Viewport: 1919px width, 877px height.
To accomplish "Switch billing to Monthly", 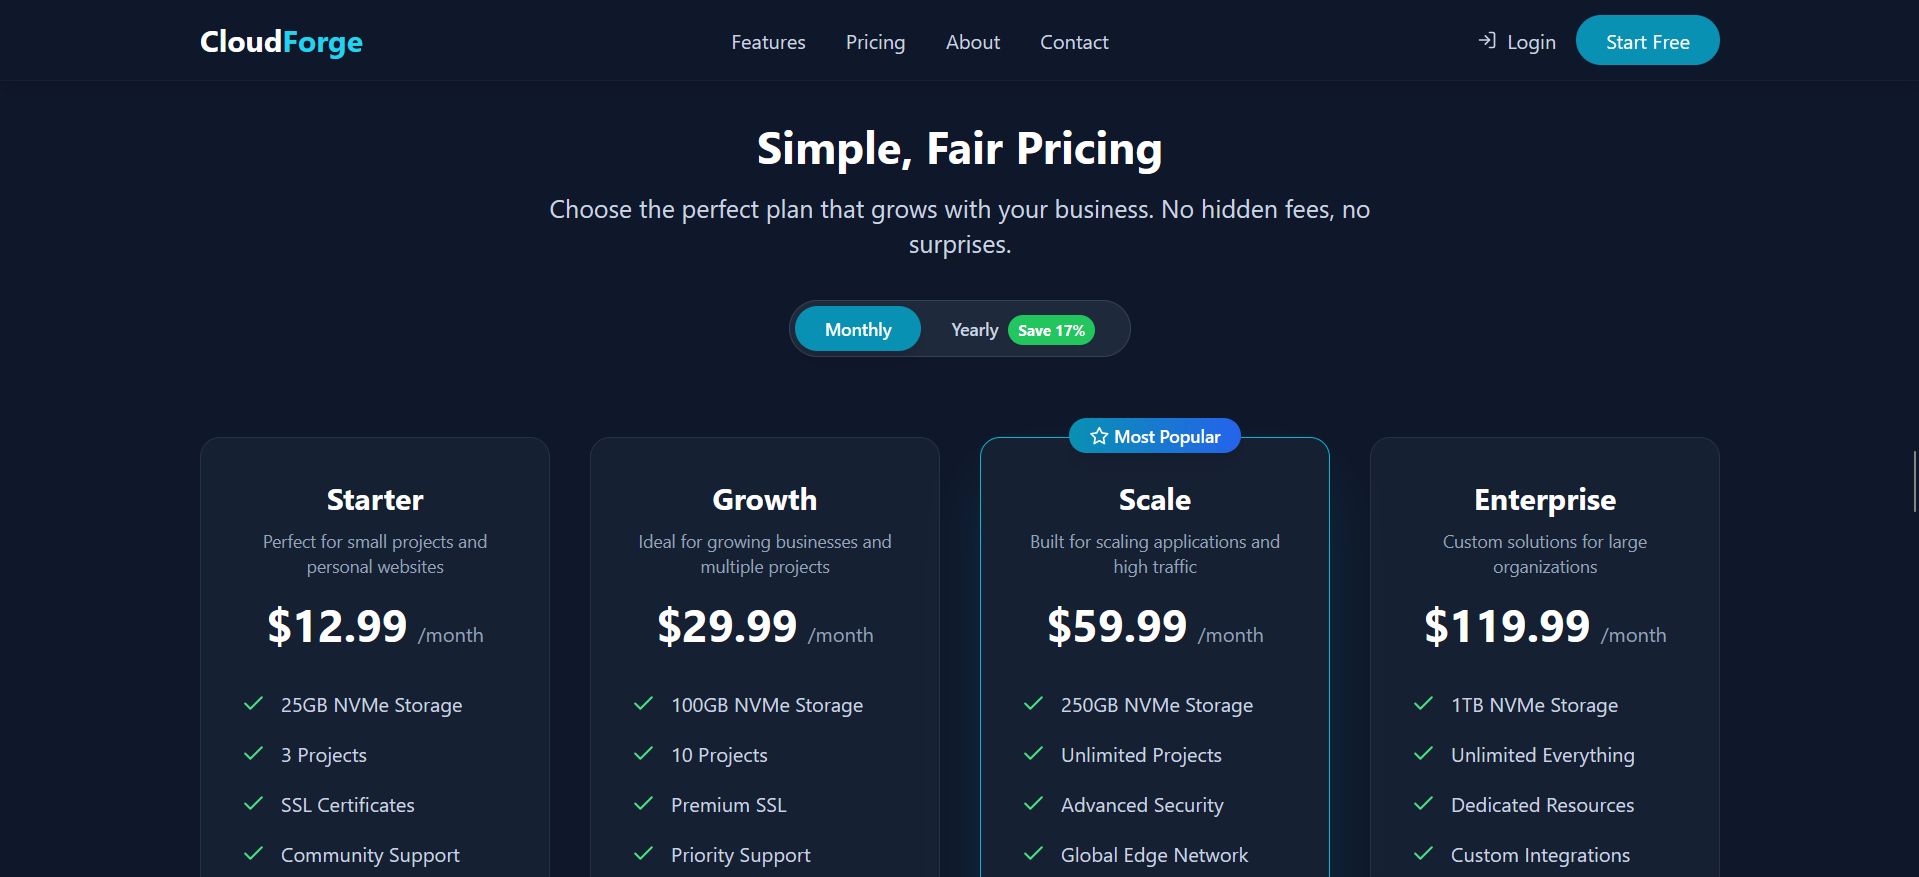I will click(858, 329).
